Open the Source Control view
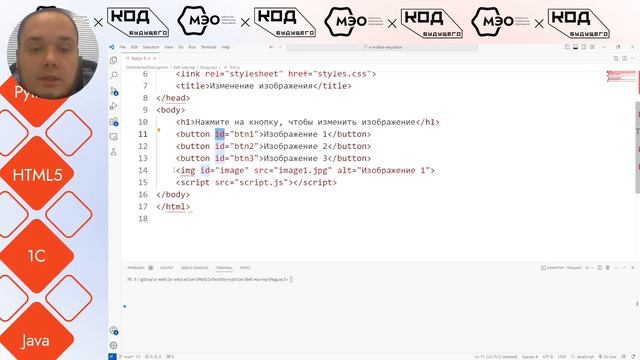This screenshot has height=360, width=640. click(114, 91)
